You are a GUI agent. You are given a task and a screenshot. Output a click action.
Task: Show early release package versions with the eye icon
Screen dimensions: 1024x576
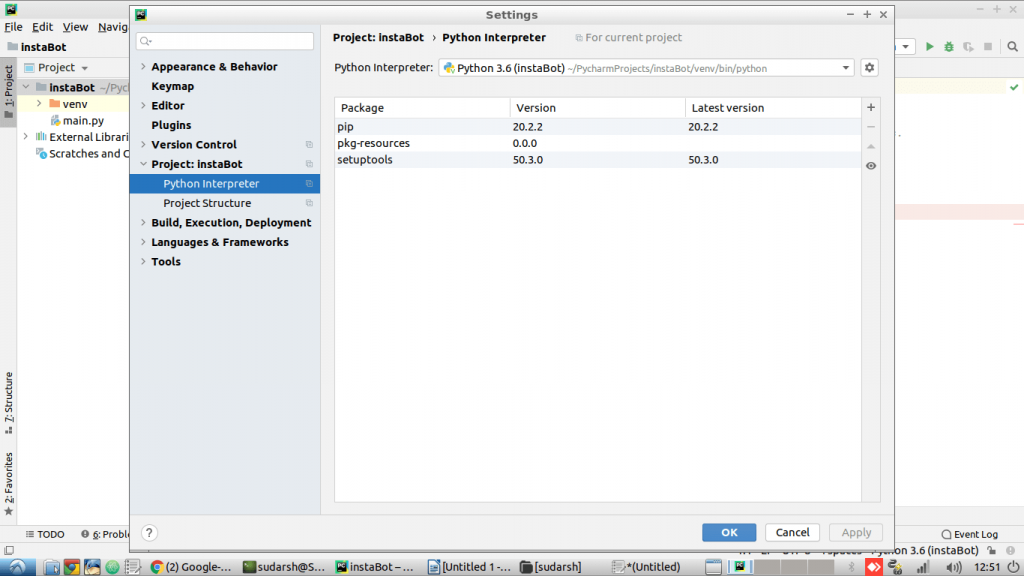click(870, 165)
